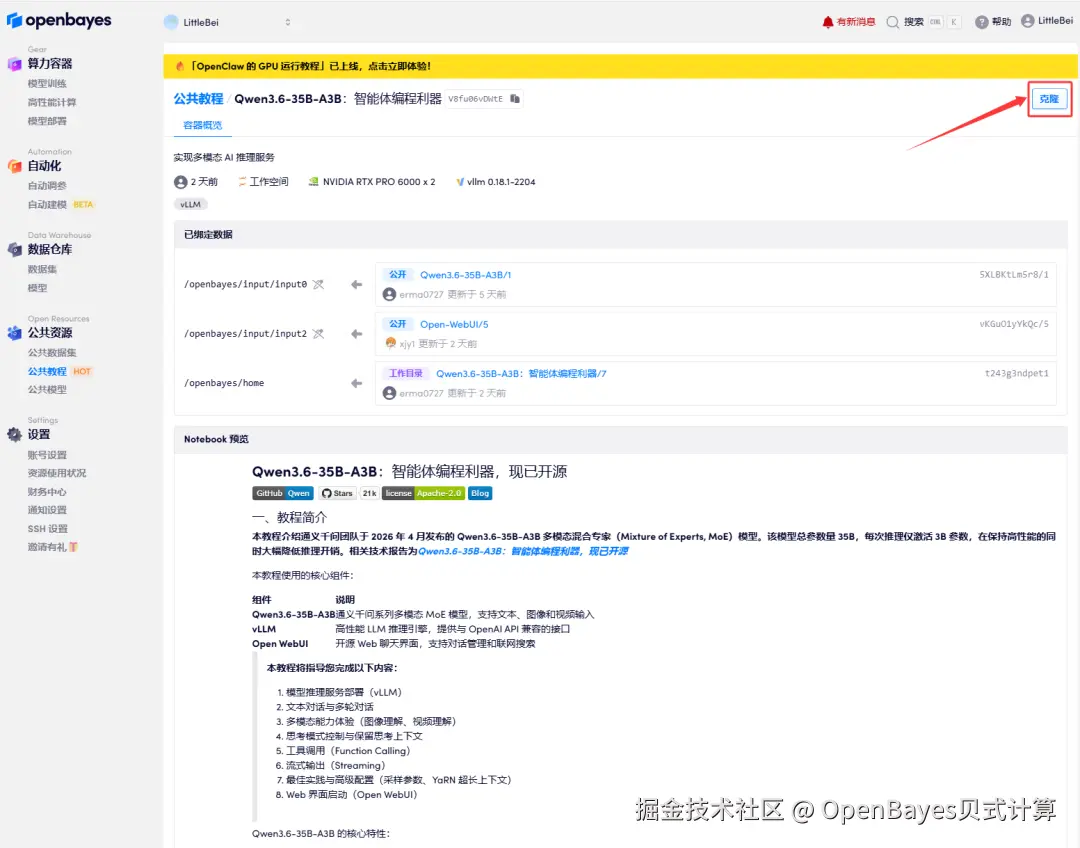The image size is (1080, 848).
Task: Click the 克隆 button
Action: tap(1049, 99)
